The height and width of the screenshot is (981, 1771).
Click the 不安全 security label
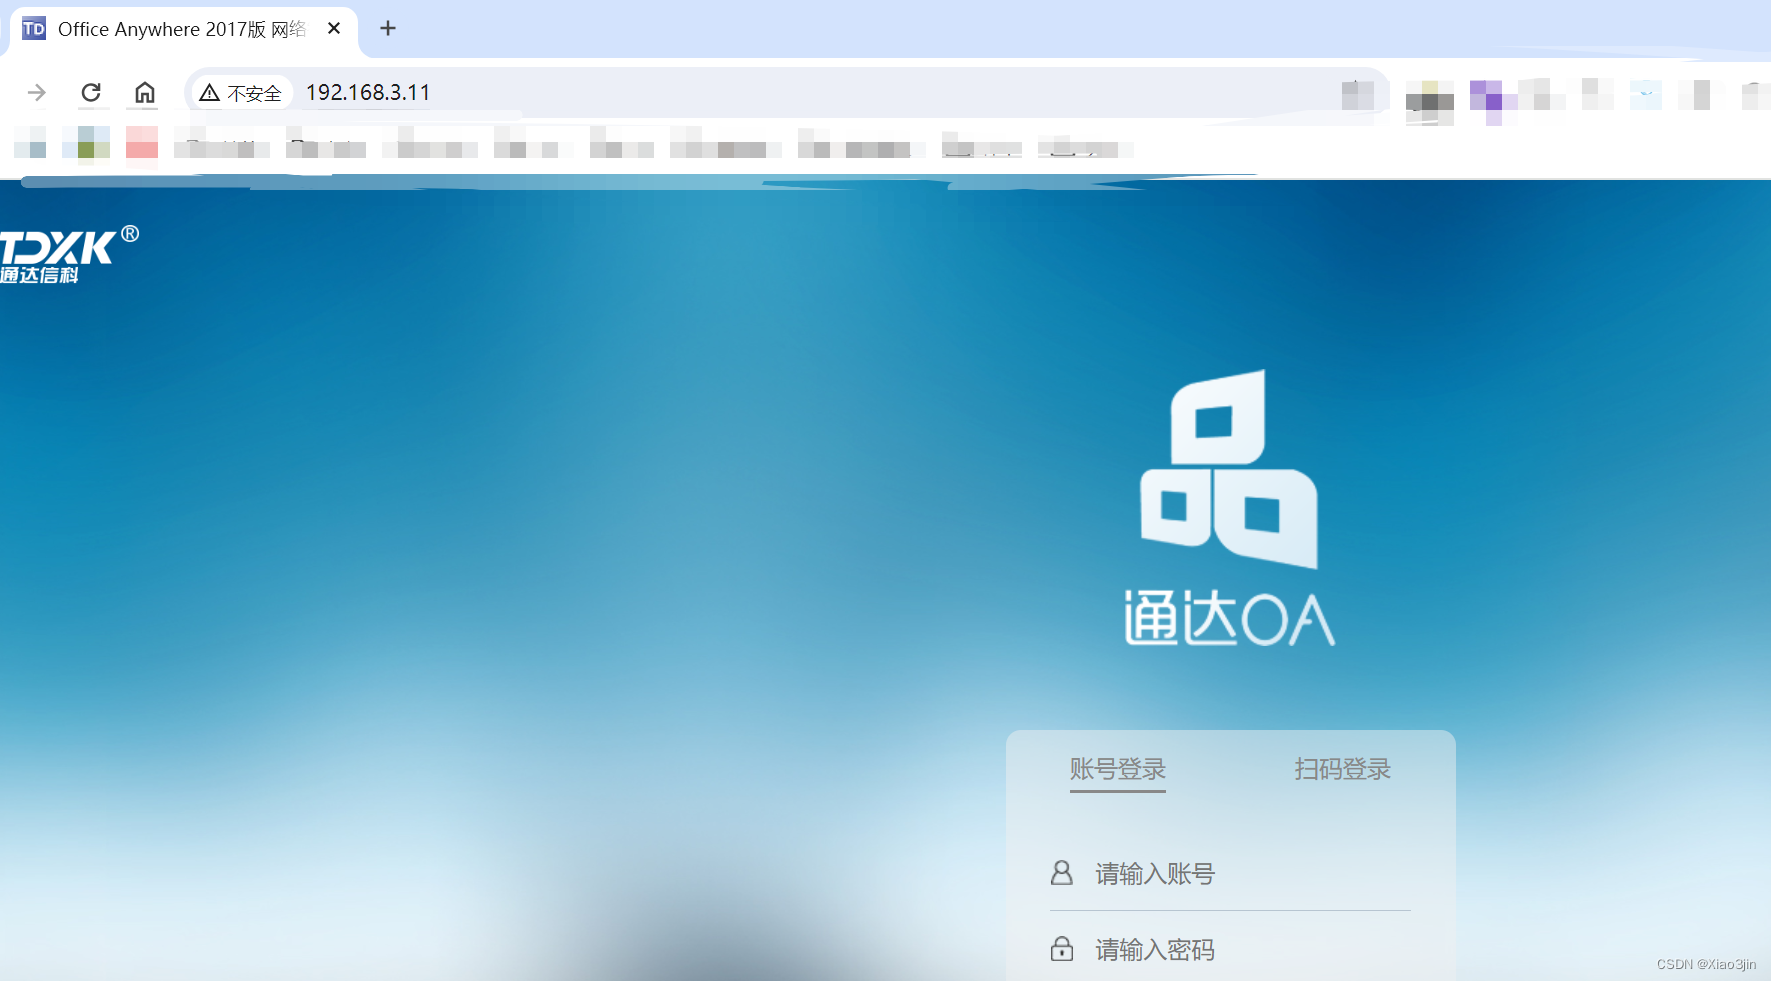(x=254, y=92)
